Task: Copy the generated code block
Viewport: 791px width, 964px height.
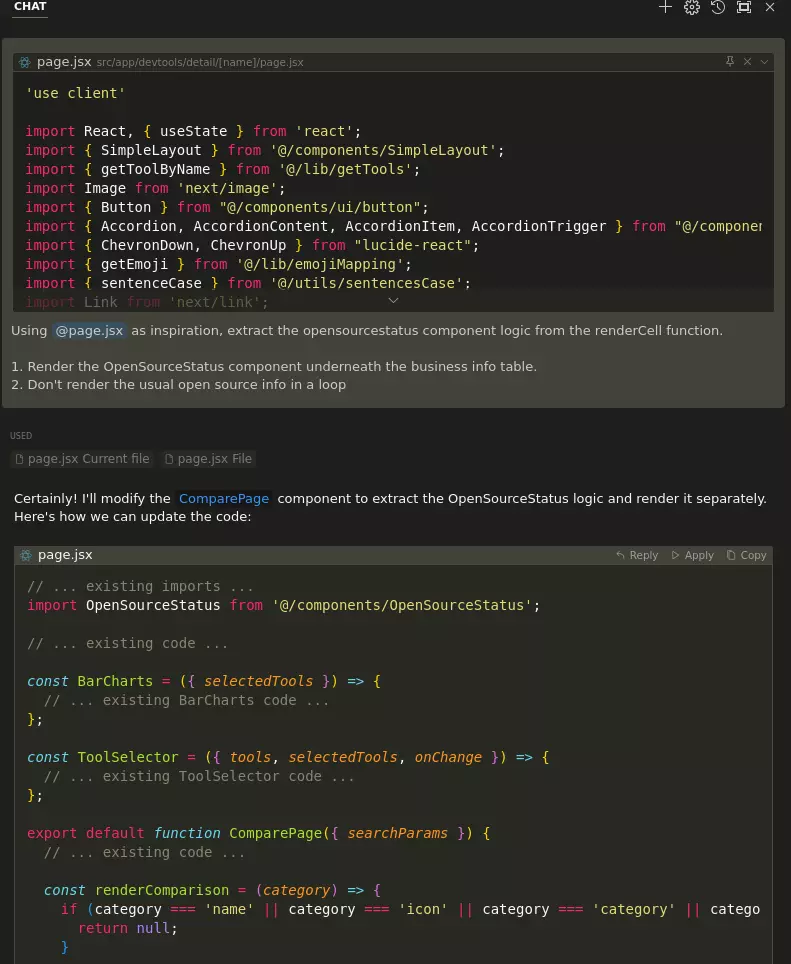Action: coord(747,555)
